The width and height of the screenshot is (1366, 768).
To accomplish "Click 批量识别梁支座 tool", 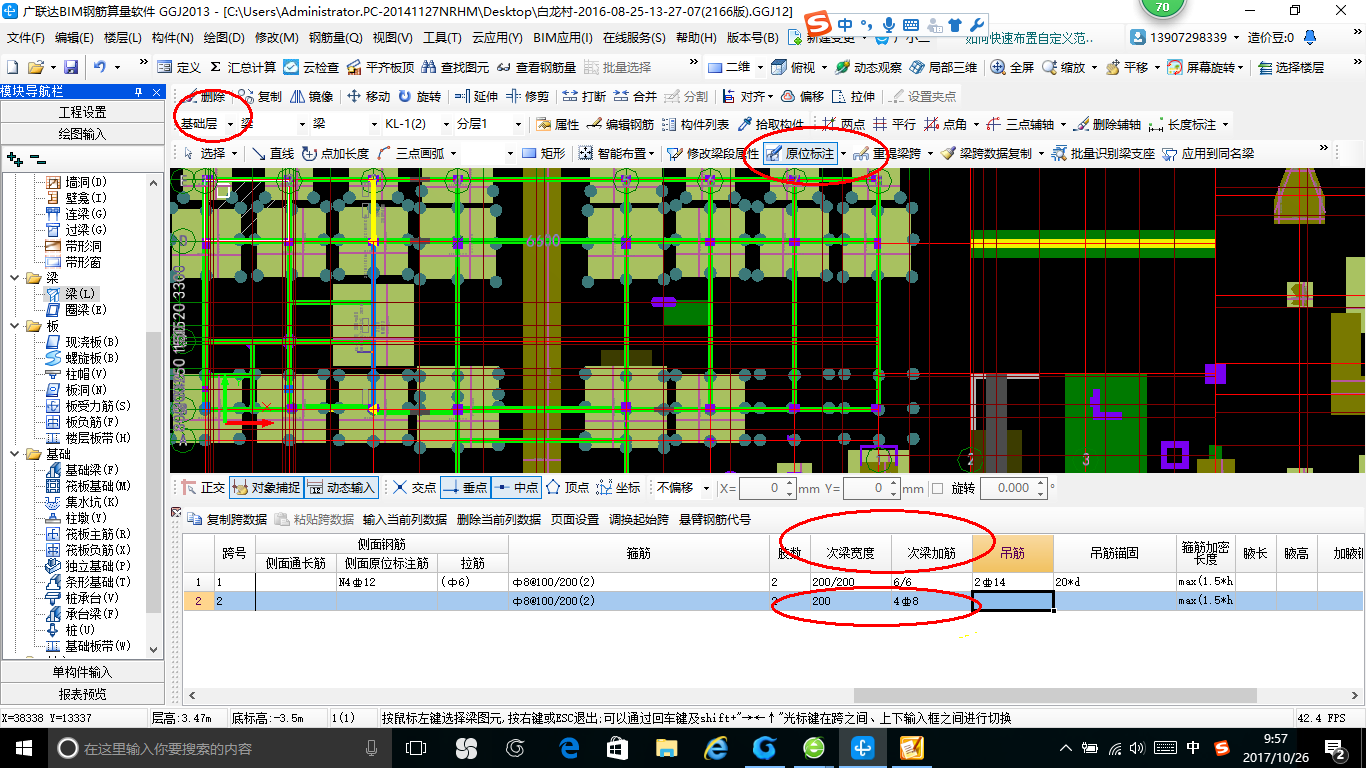I will 1103,153.
